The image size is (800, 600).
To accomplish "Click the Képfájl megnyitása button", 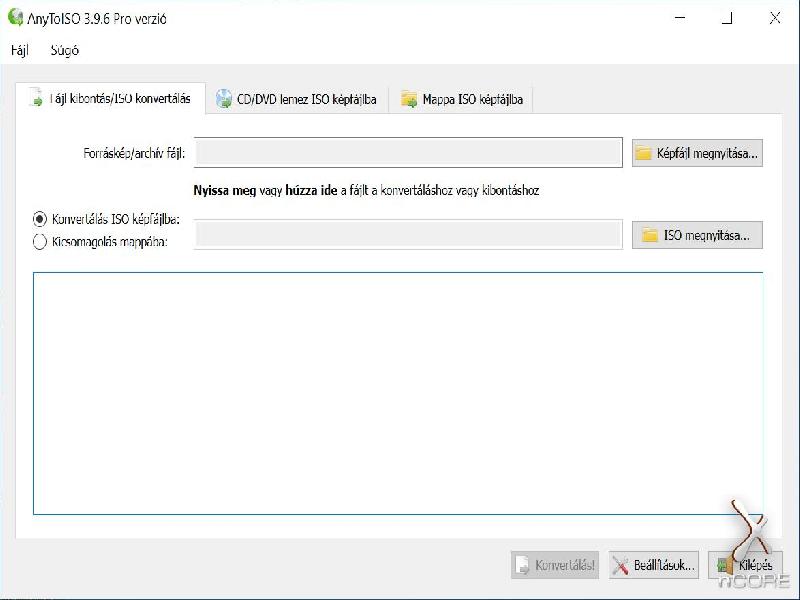I will (x=697, y=153).
